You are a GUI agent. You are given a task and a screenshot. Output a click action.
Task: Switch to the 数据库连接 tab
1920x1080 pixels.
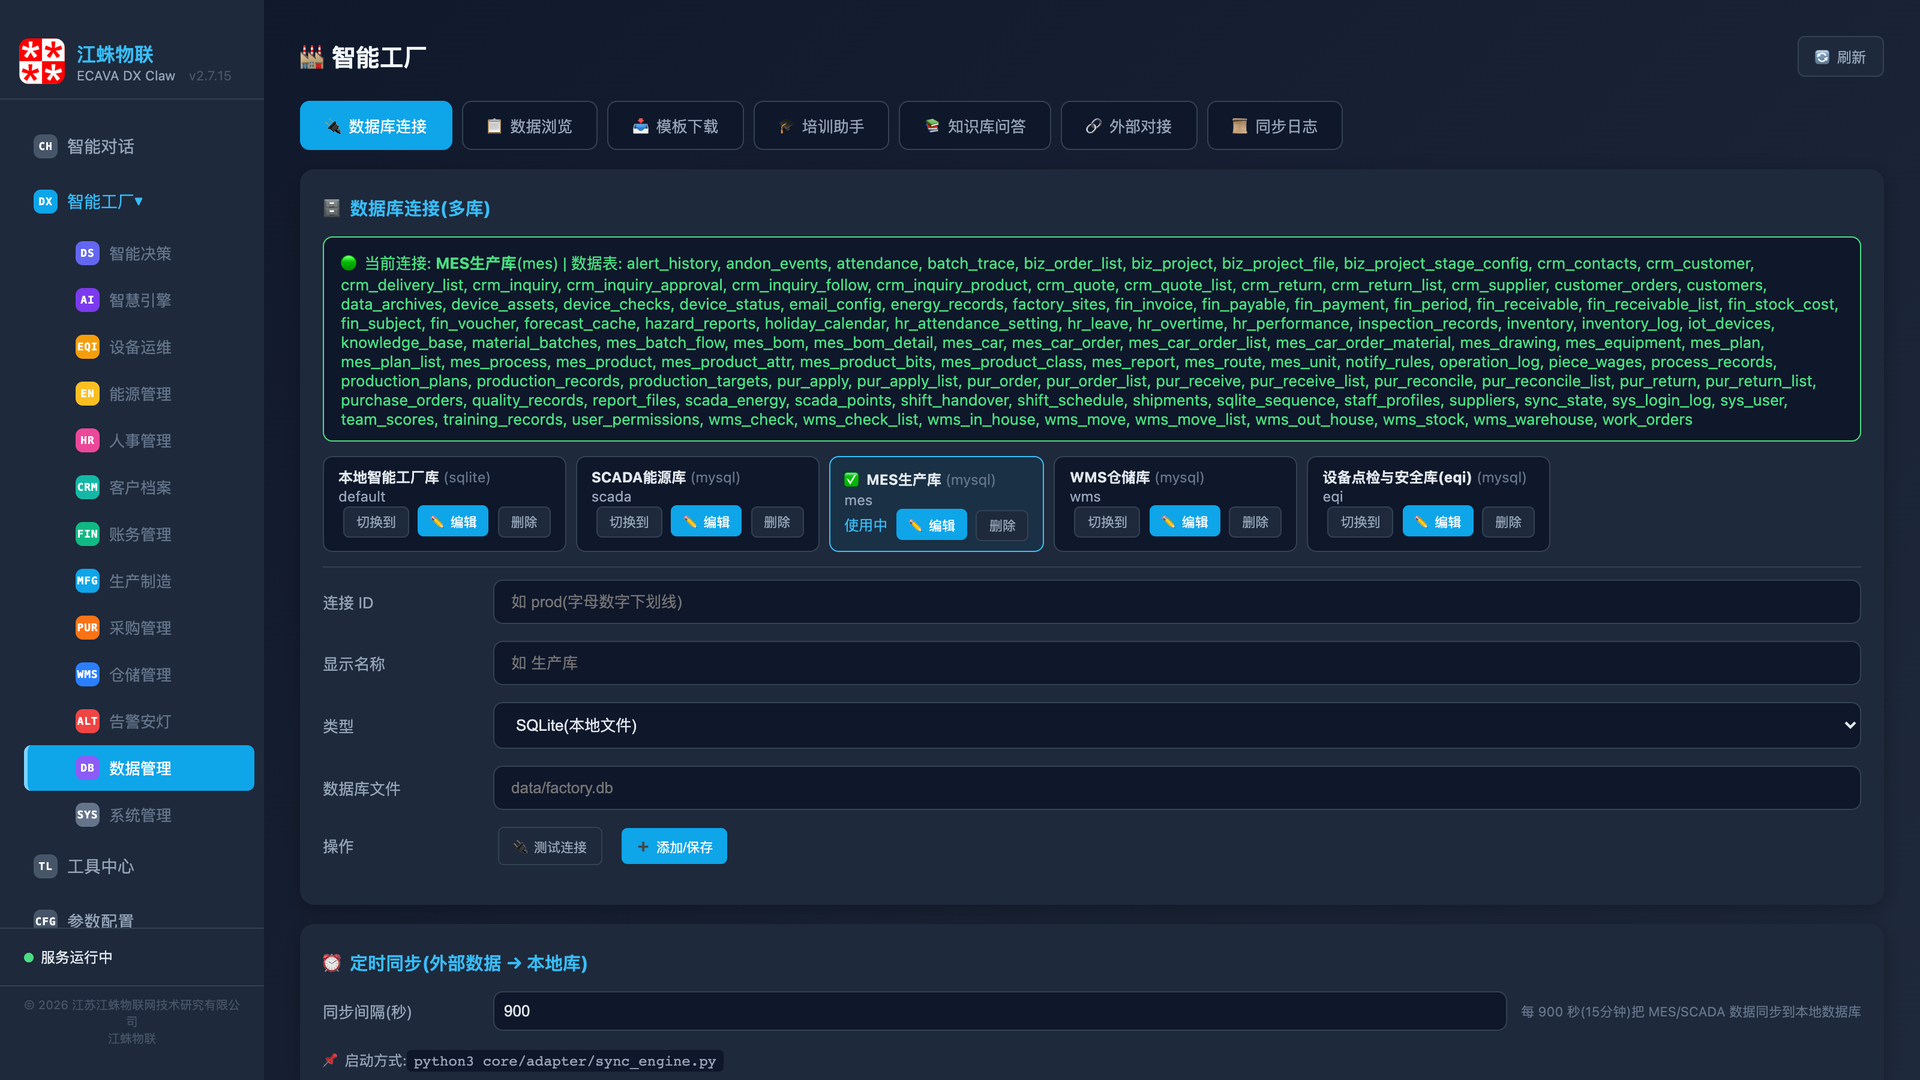(x=376, y=126)
